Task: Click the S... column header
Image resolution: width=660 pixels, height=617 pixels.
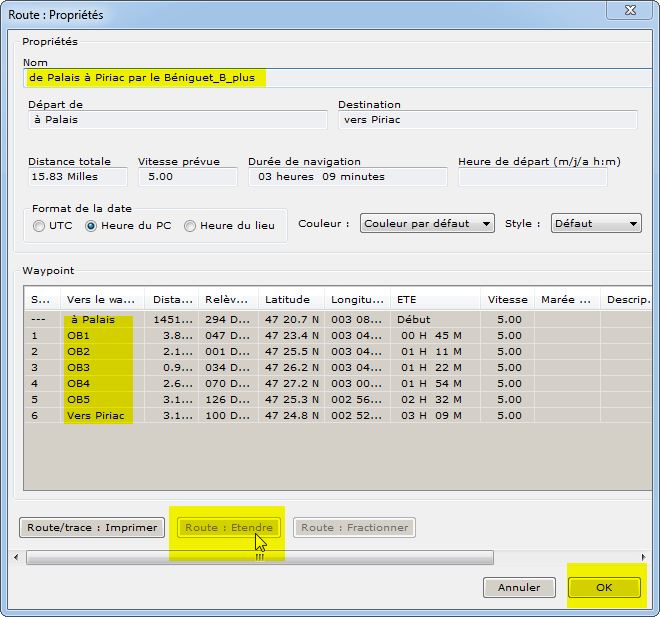Action: pos(42,300)
